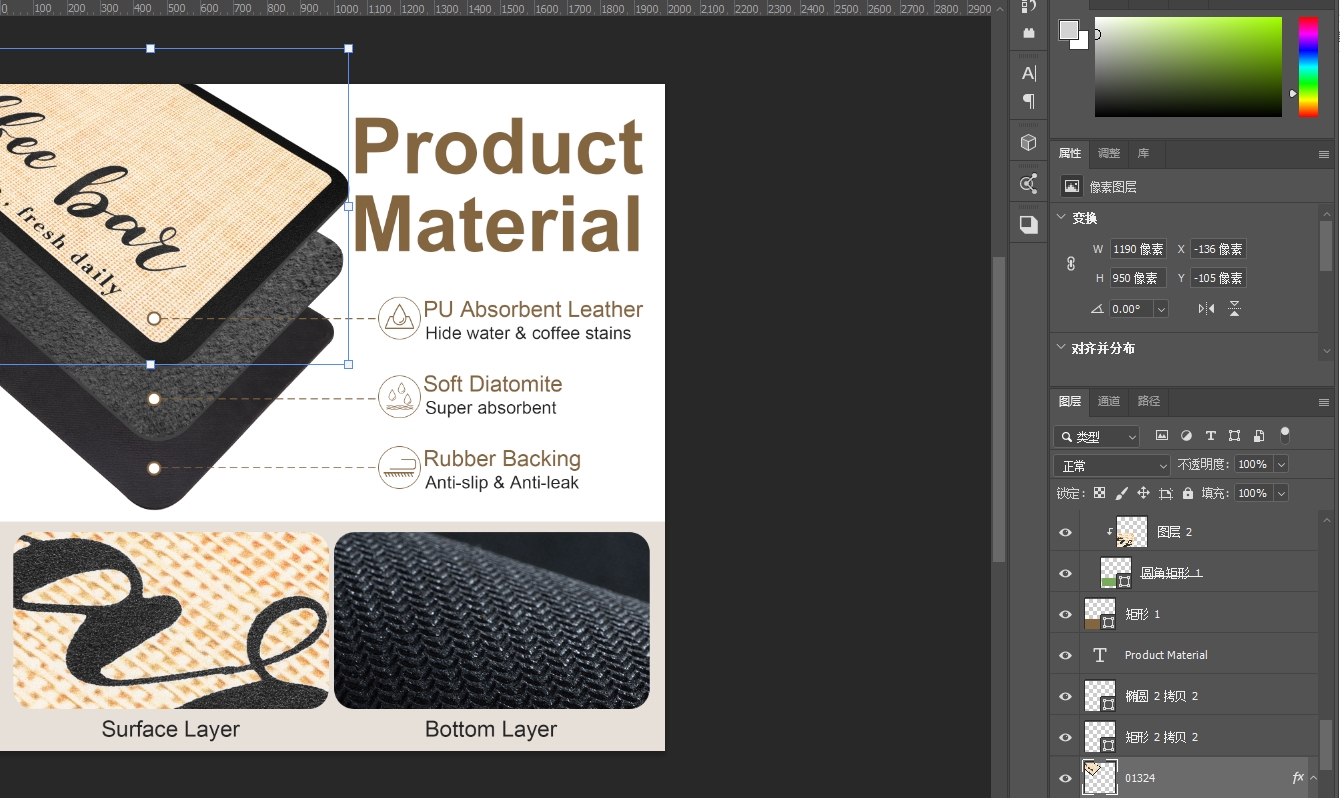Click the foreground color swatch
The height and width of the screenshot is (798, 1340).
1069,30
